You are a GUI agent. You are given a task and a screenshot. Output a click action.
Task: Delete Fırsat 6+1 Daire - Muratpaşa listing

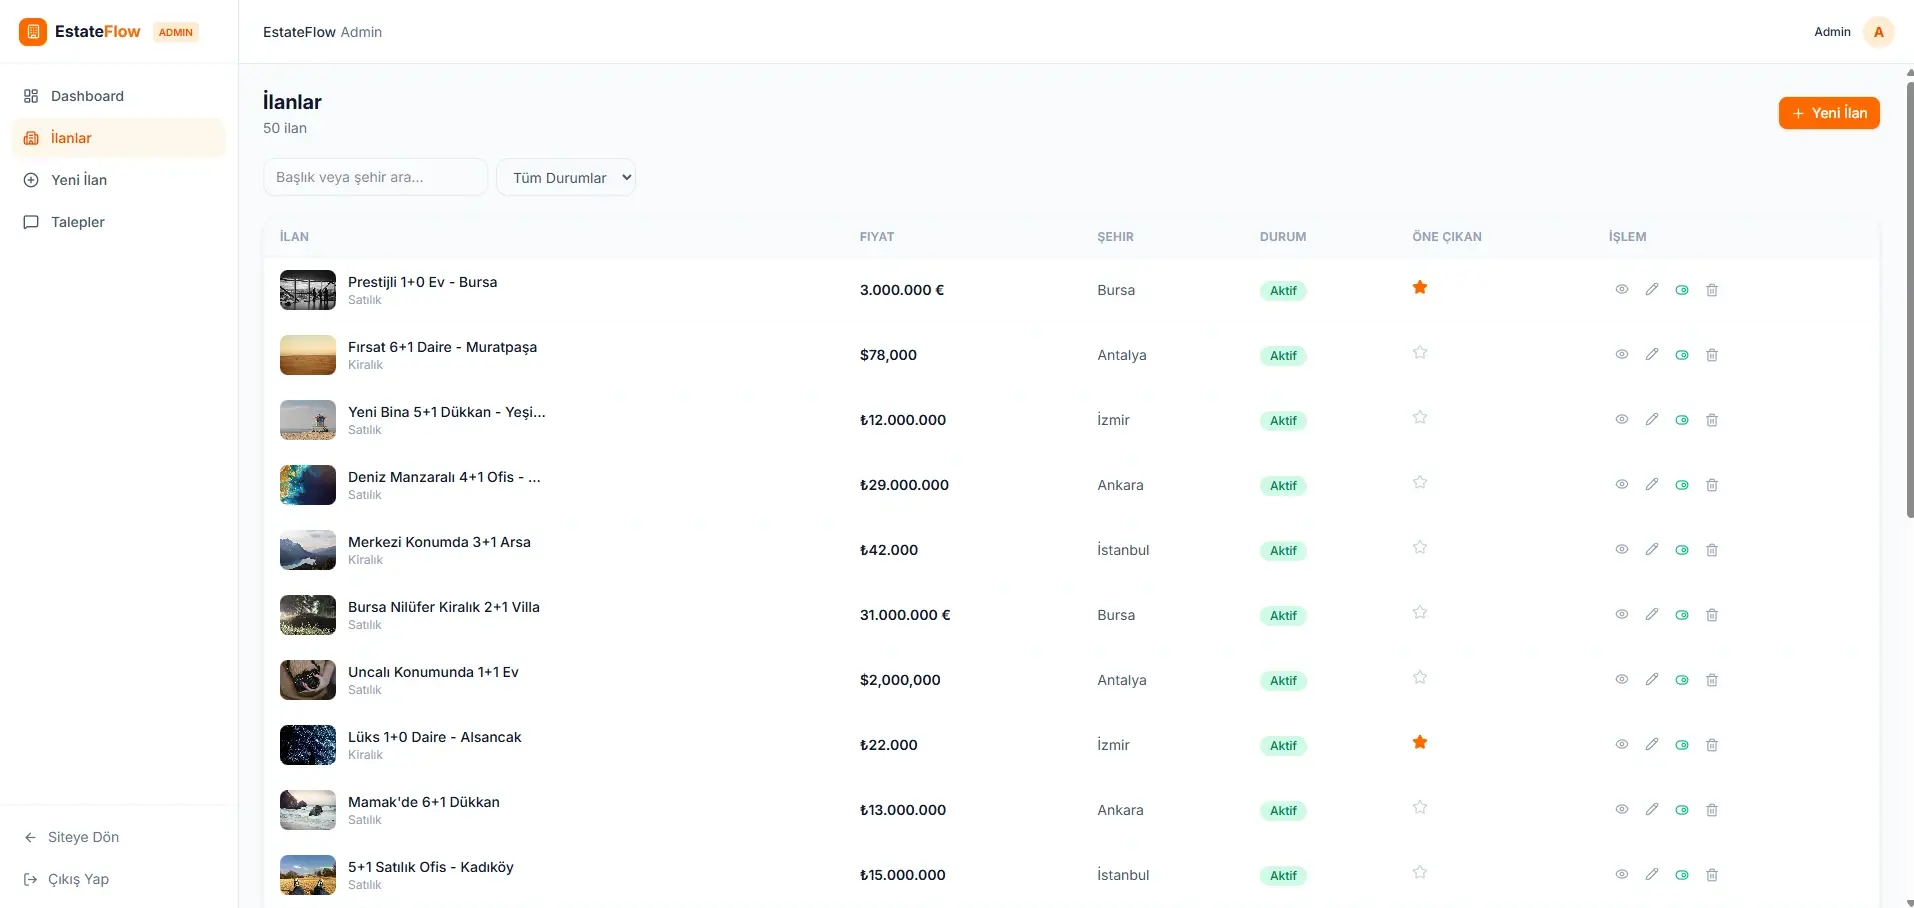click(1712, 355)
